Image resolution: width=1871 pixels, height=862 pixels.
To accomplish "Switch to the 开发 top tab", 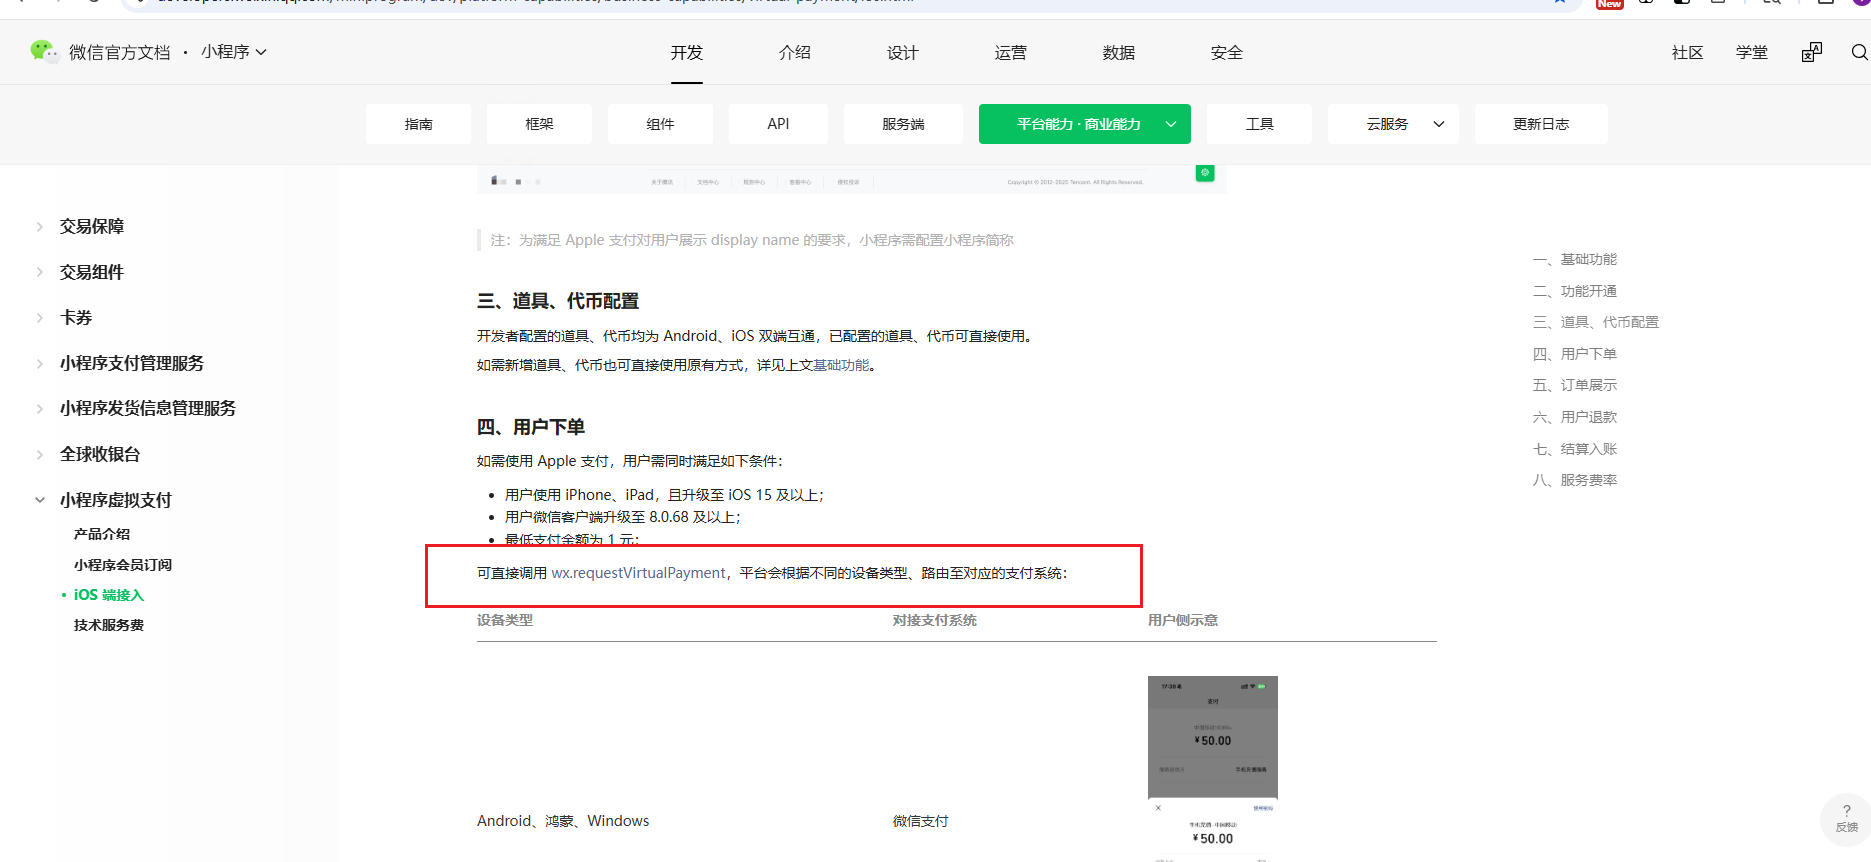I will click(x=687, y=53).
